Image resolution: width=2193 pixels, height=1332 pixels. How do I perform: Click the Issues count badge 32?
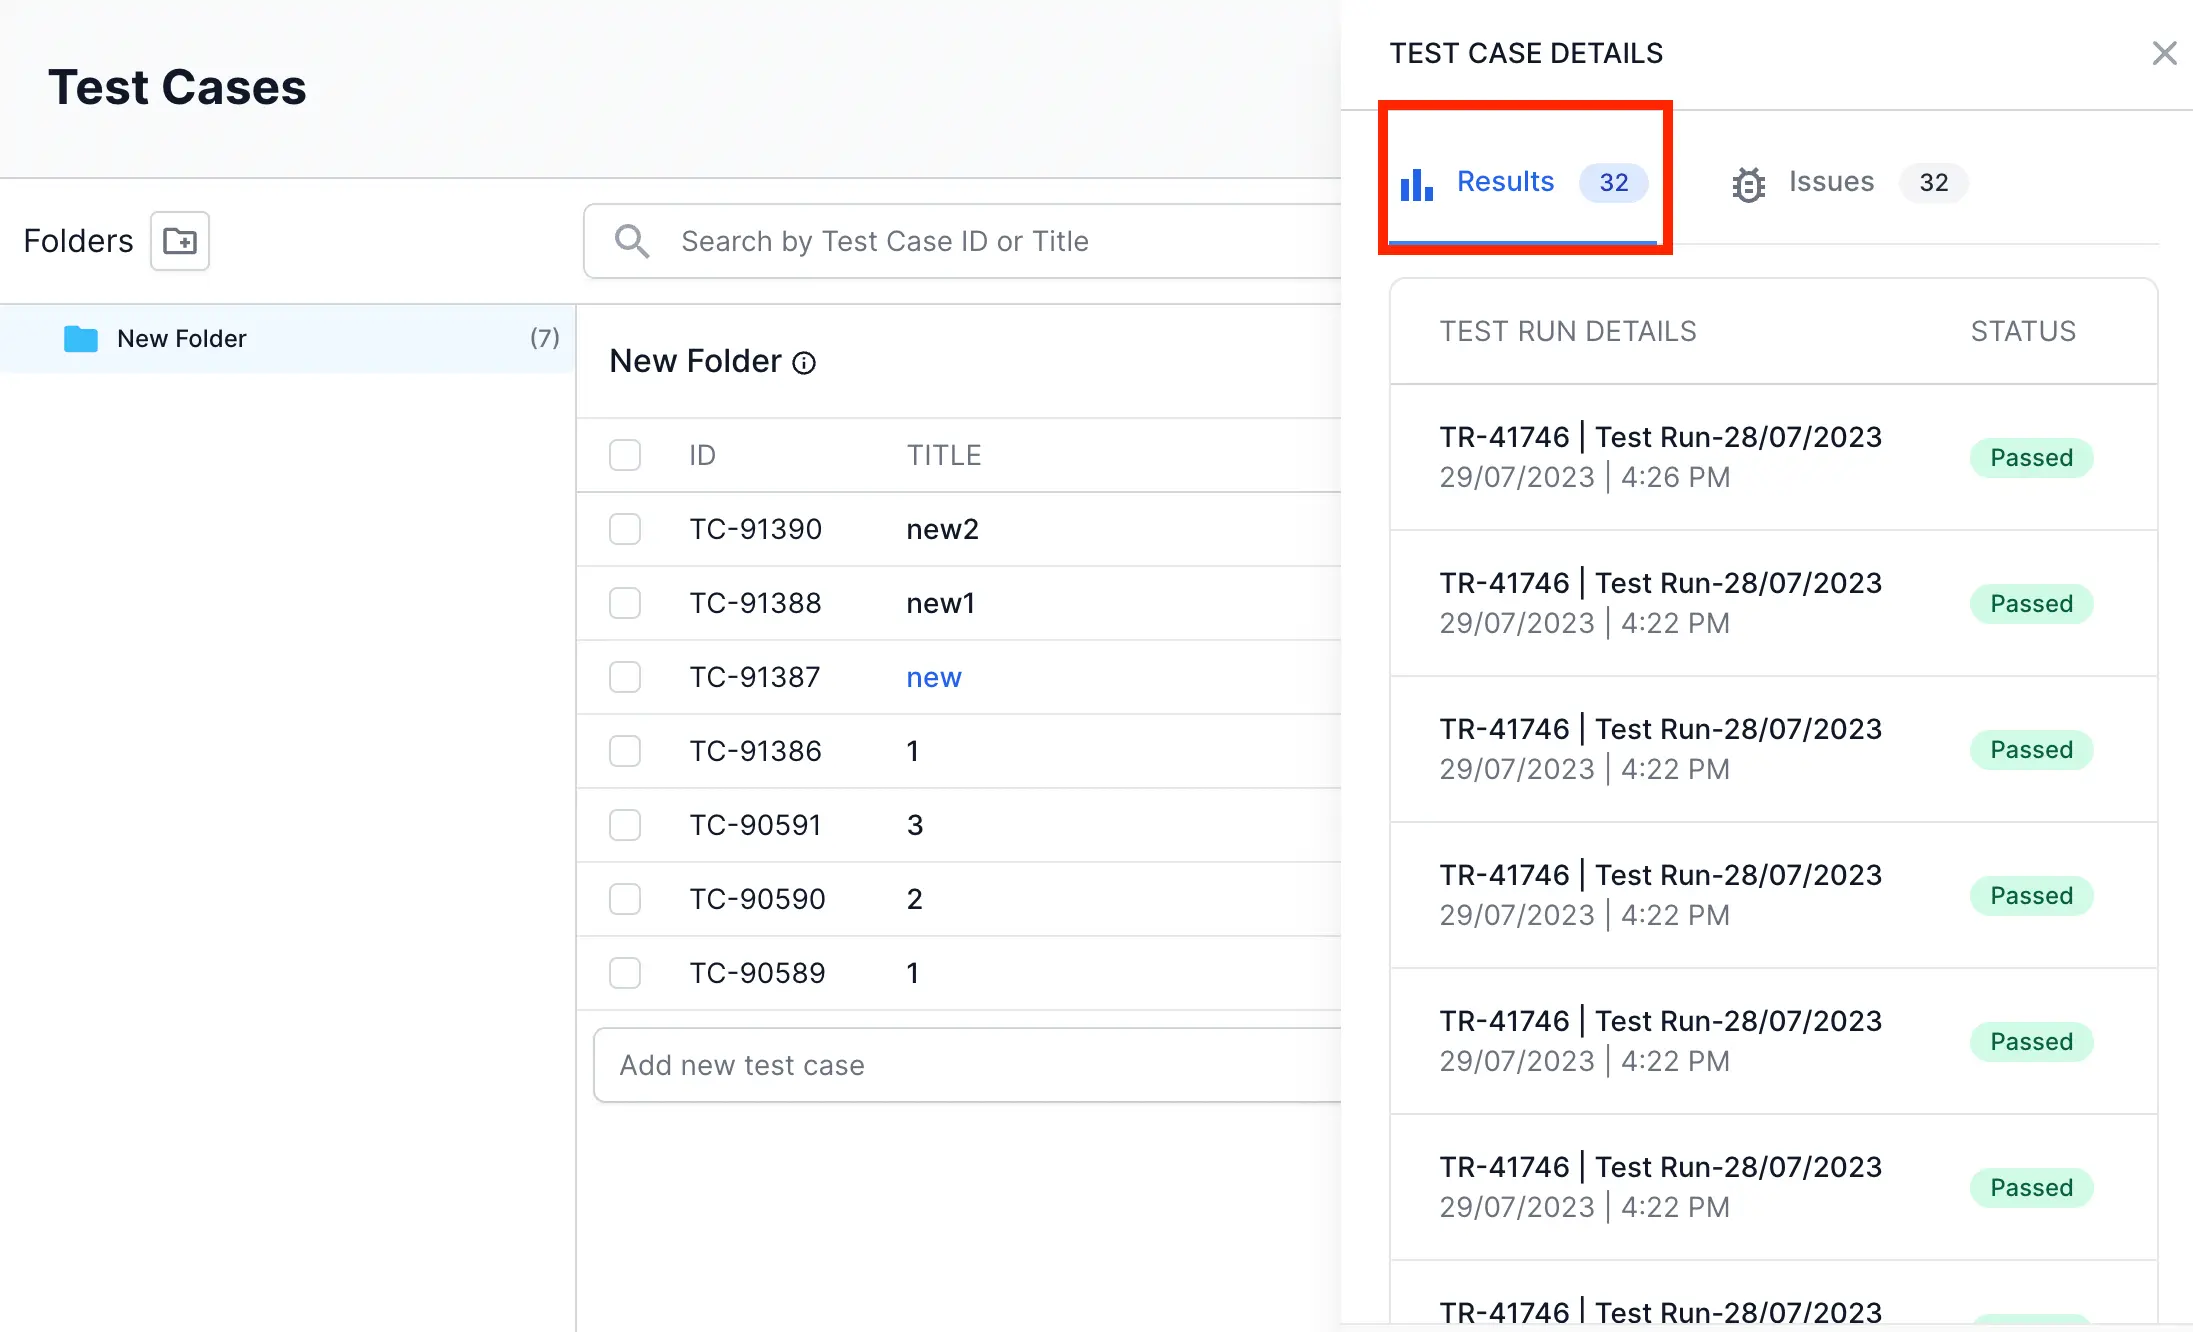click(1933, 183)
